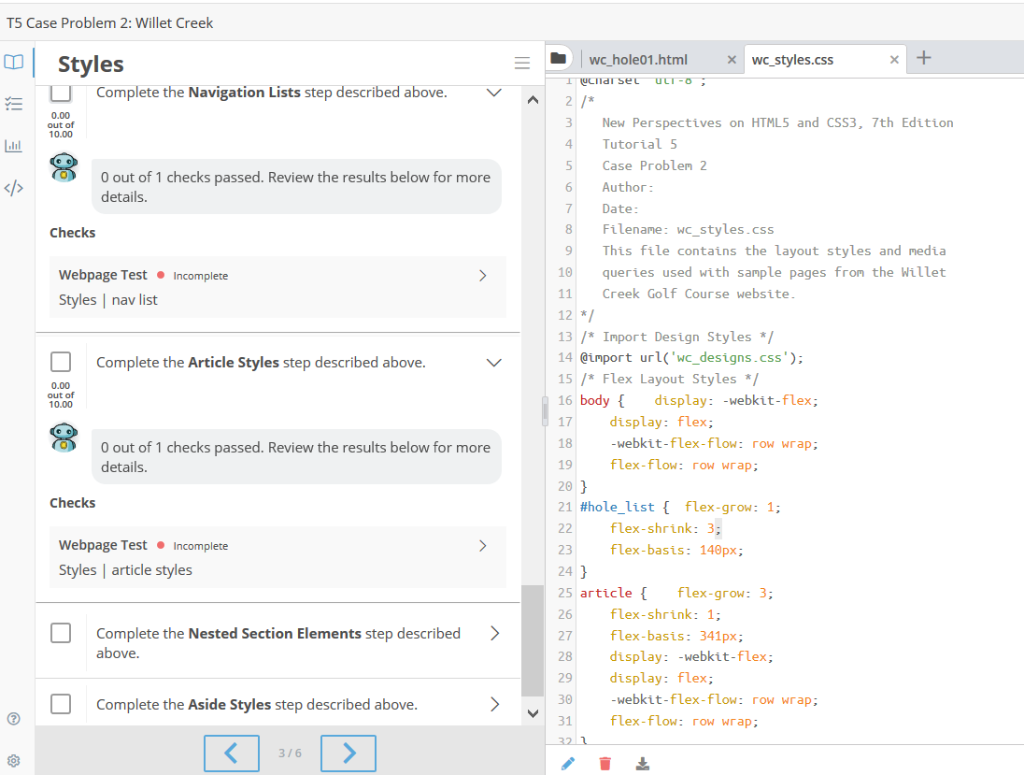Check the Article Styles step checkbox
Viewport: 1024px width, 775px height.
tap(61, 362)
